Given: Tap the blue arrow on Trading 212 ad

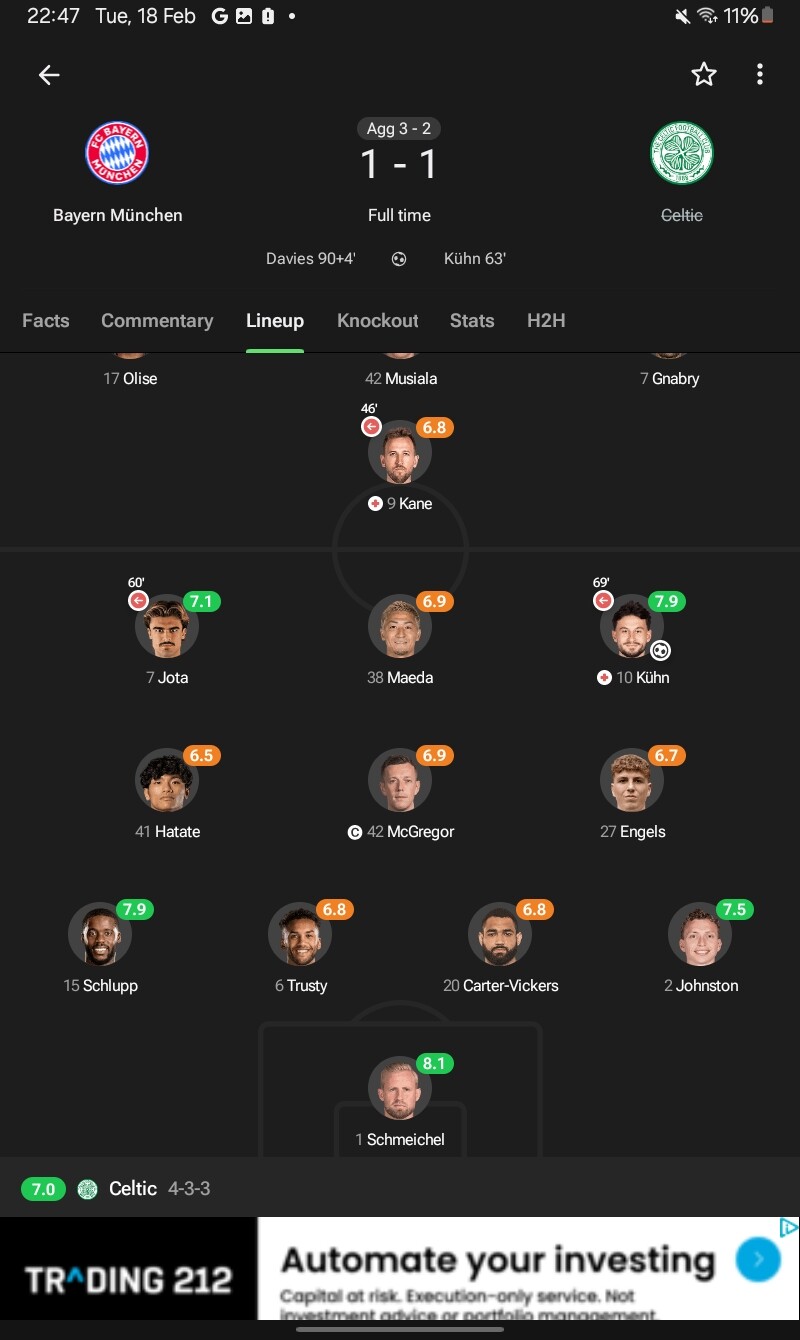Looking at the screenshot, I should [x=758, y=1259].
